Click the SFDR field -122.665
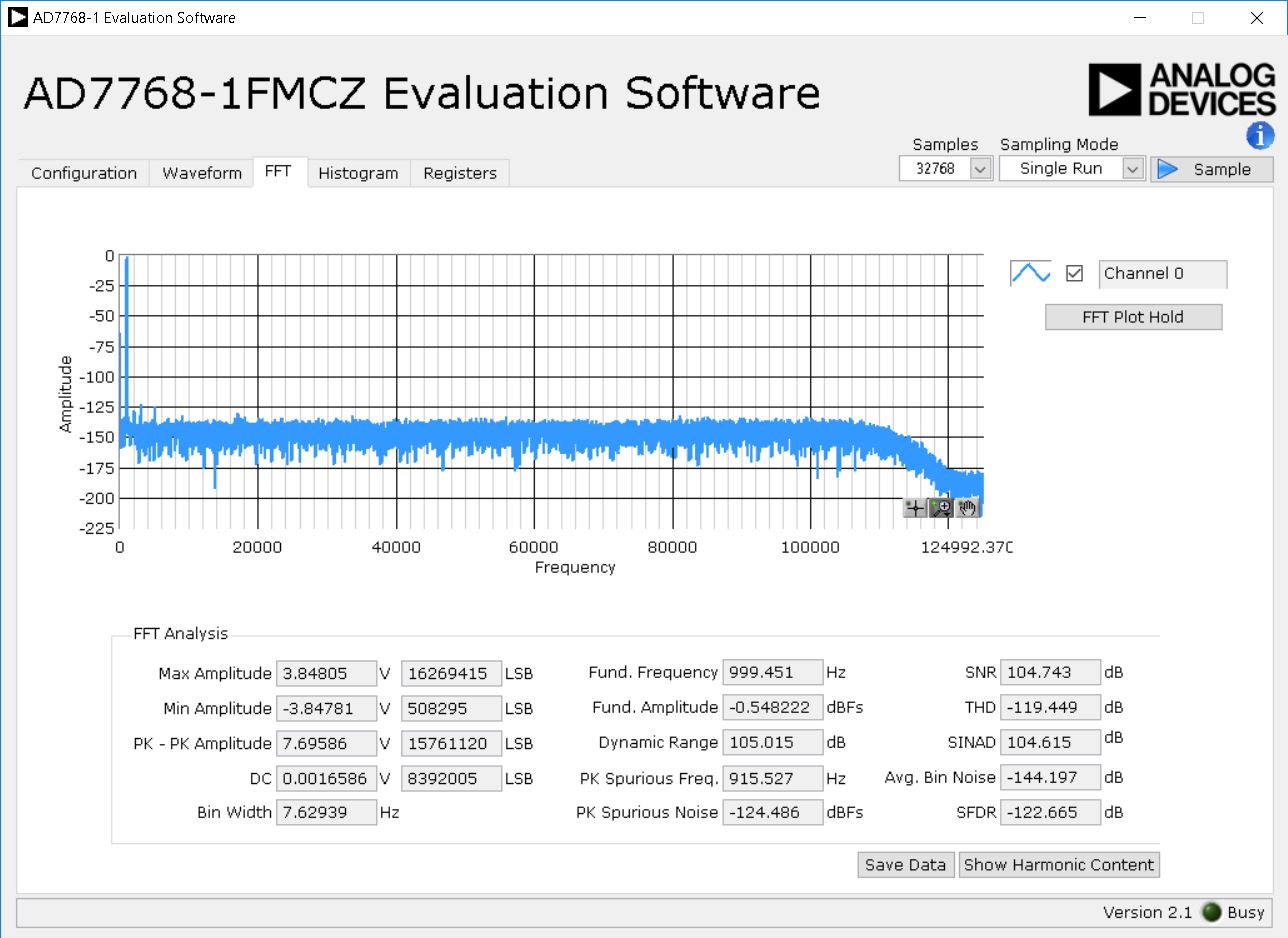1288x938 pixels. click(x=1050, y=812)
